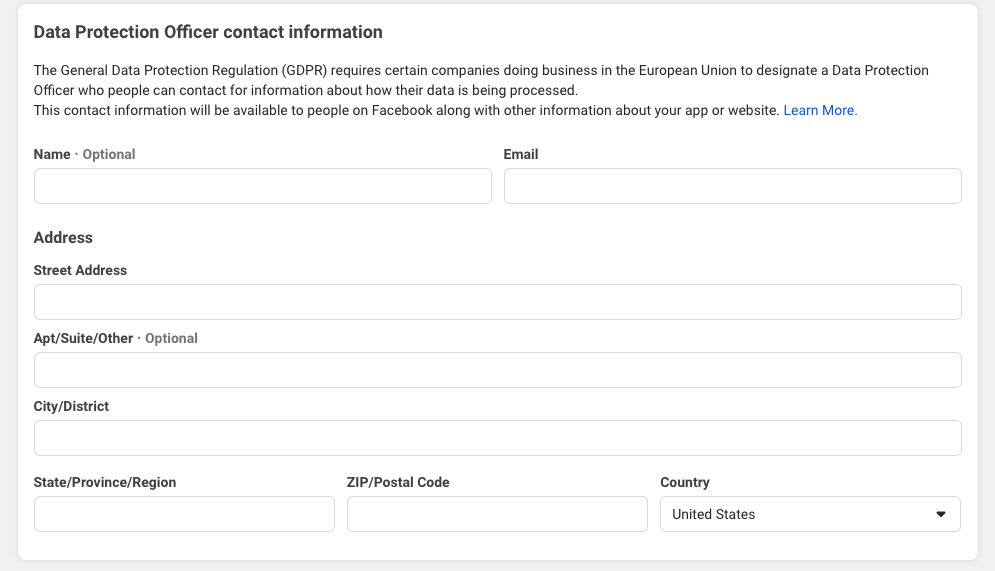
Task: Click the Street Address label text
Action: pyautogui.click(x=80, y=270)
